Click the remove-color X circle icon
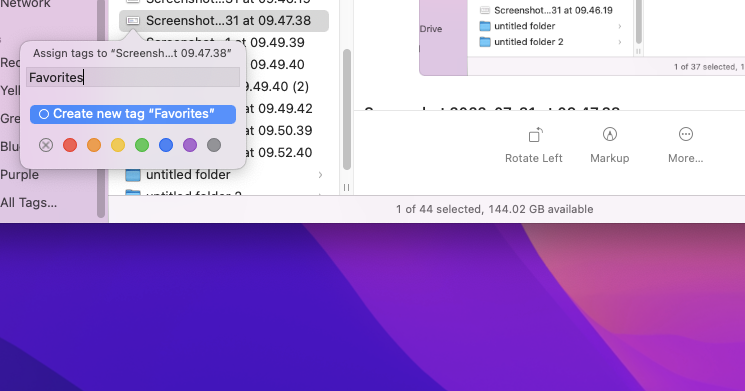745x391 pixels. pos(46,145)
